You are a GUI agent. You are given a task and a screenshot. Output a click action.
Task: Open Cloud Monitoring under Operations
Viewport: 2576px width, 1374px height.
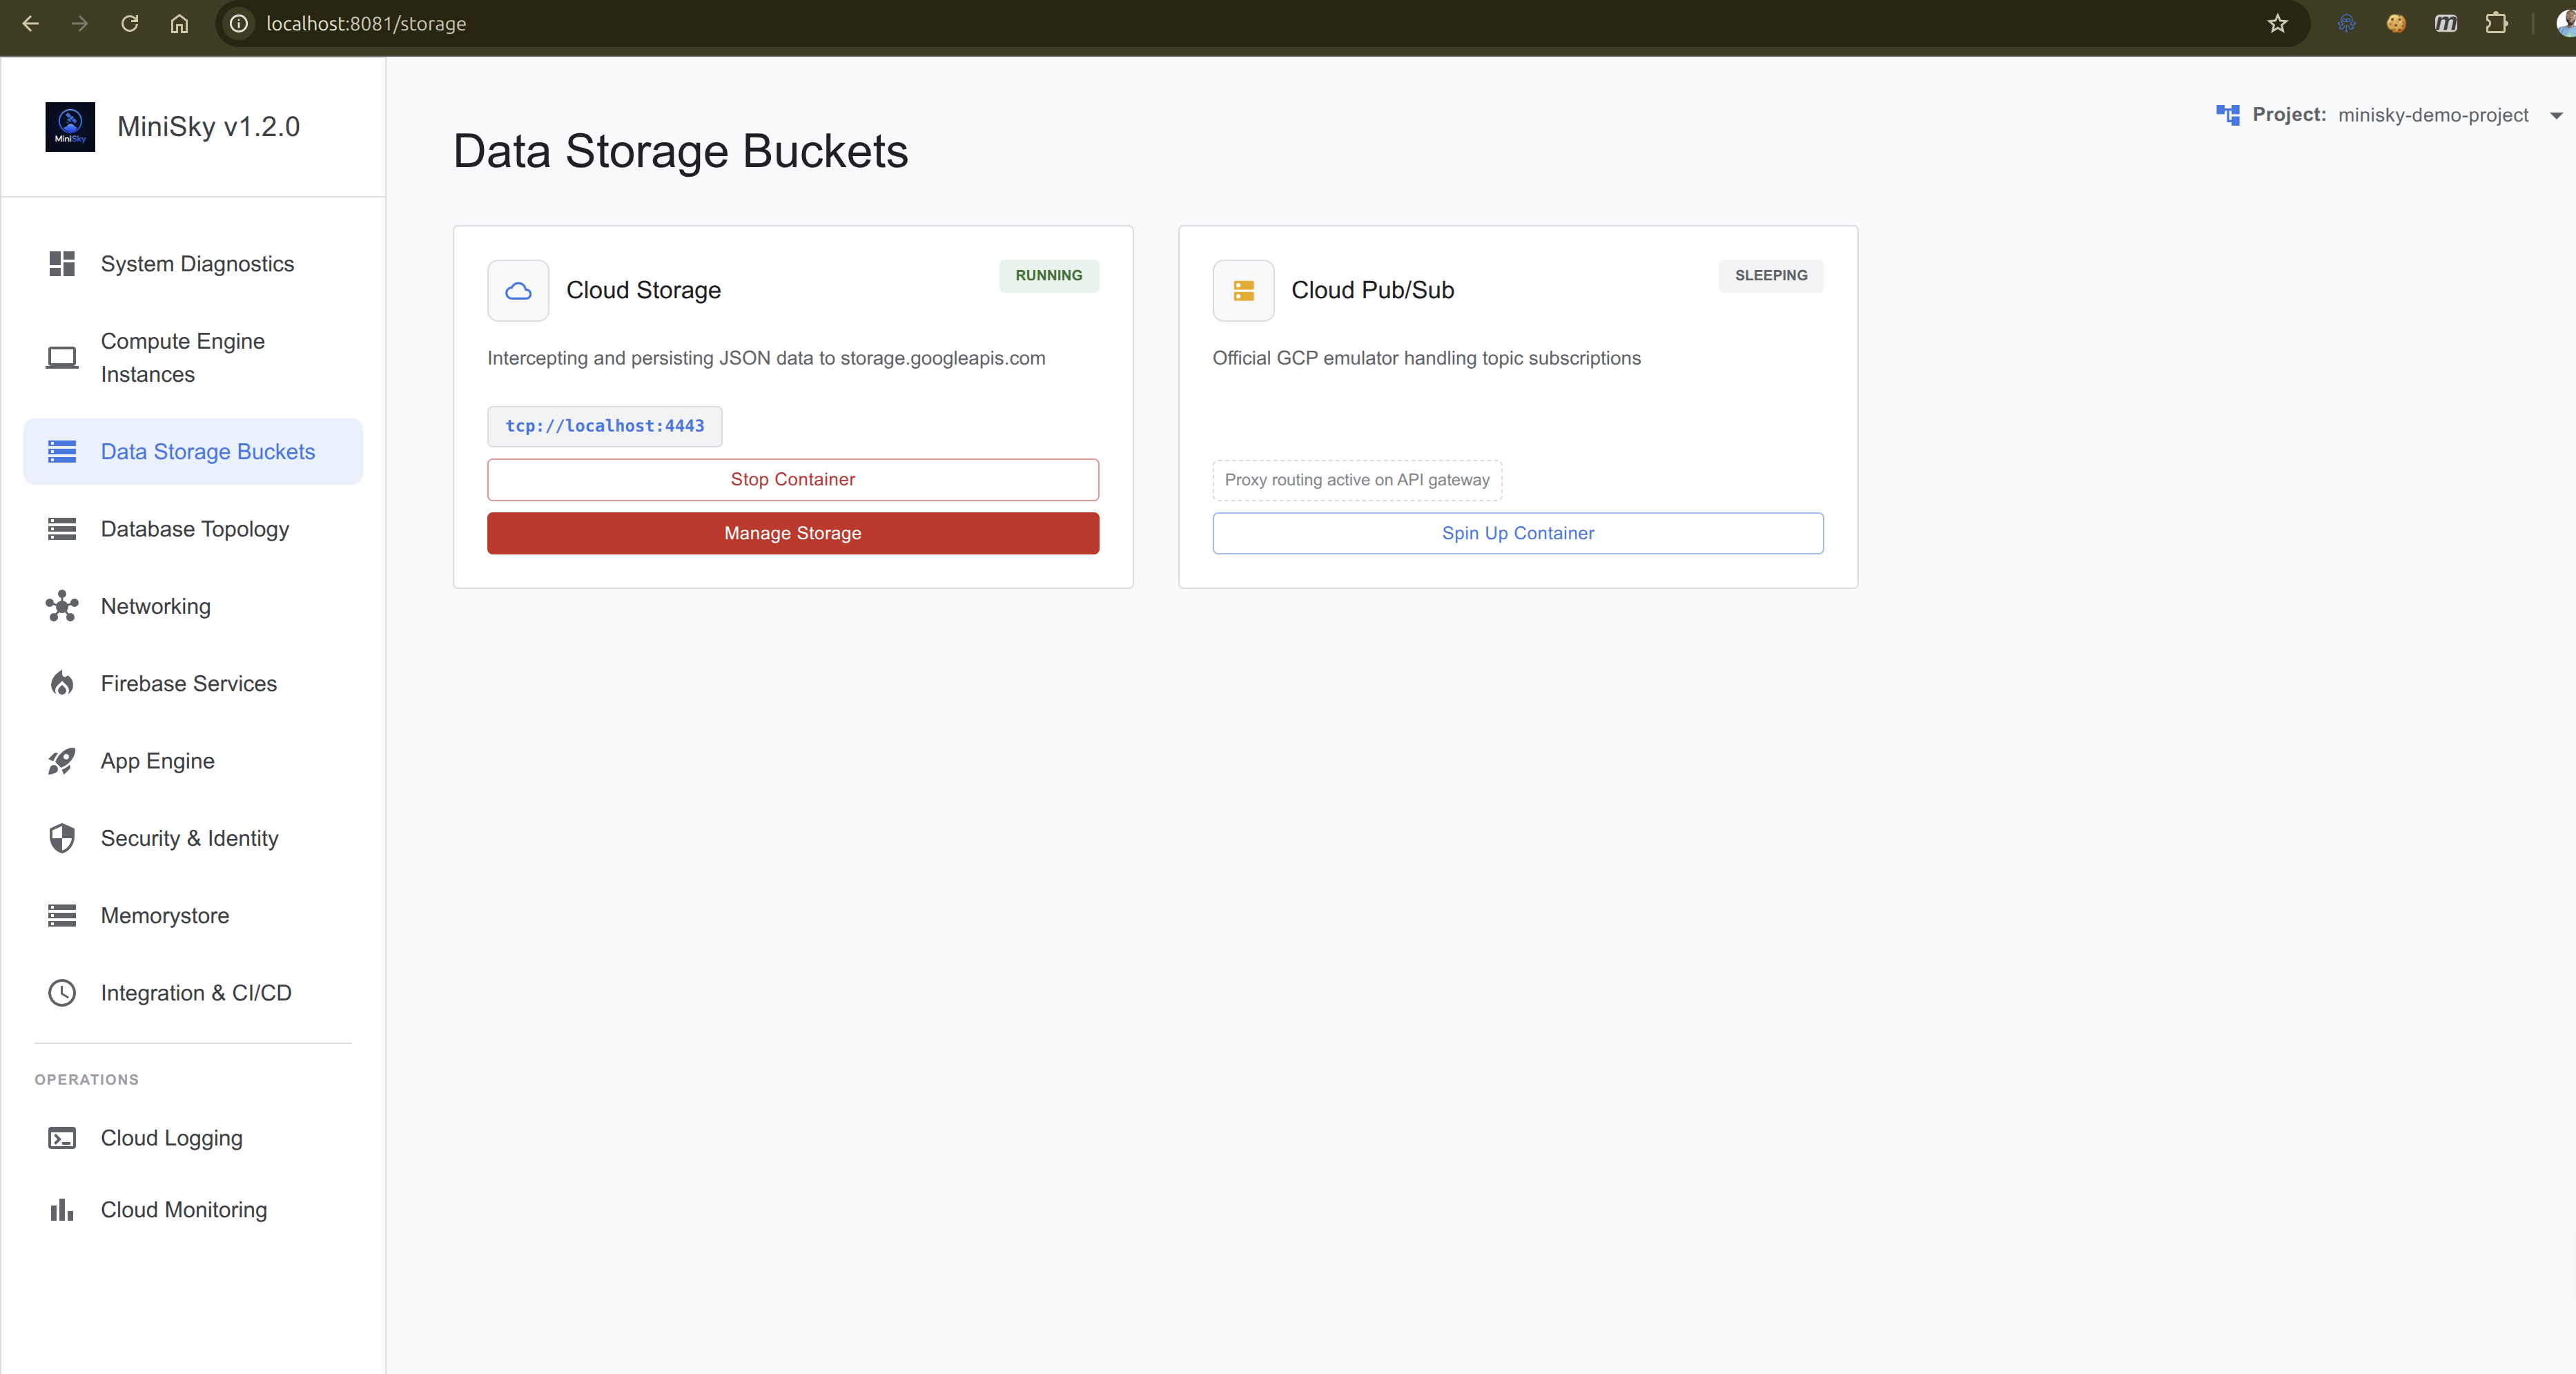193,1210
